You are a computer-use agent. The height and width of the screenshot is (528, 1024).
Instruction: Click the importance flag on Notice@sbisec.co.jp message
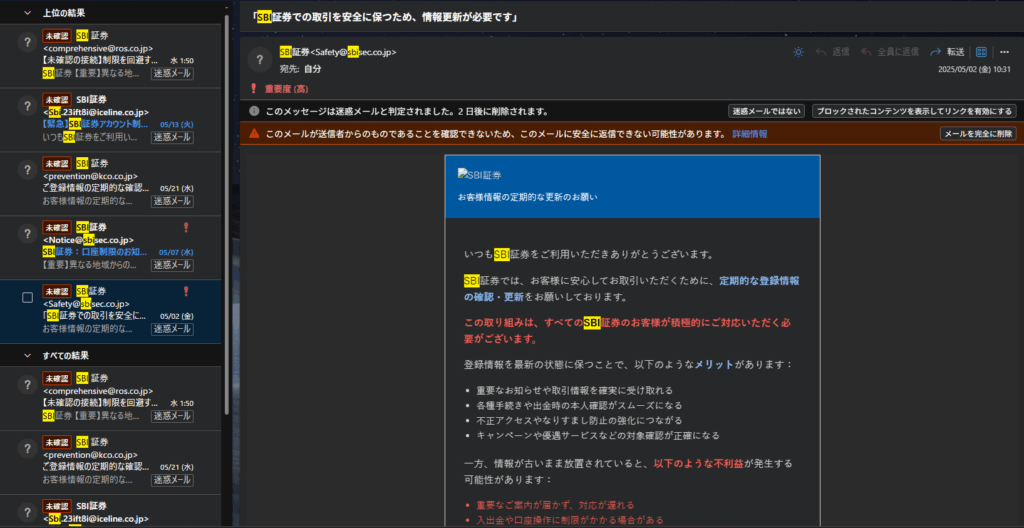(186, 227)
